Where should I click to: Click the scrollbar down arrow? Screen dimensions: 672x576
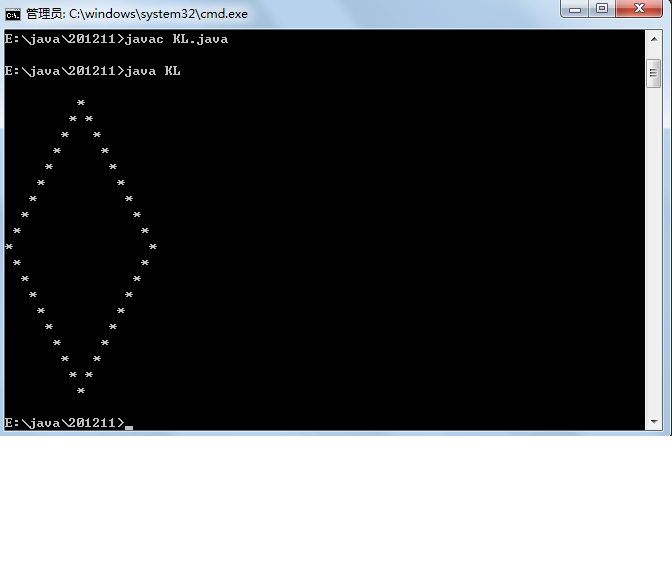654,422
